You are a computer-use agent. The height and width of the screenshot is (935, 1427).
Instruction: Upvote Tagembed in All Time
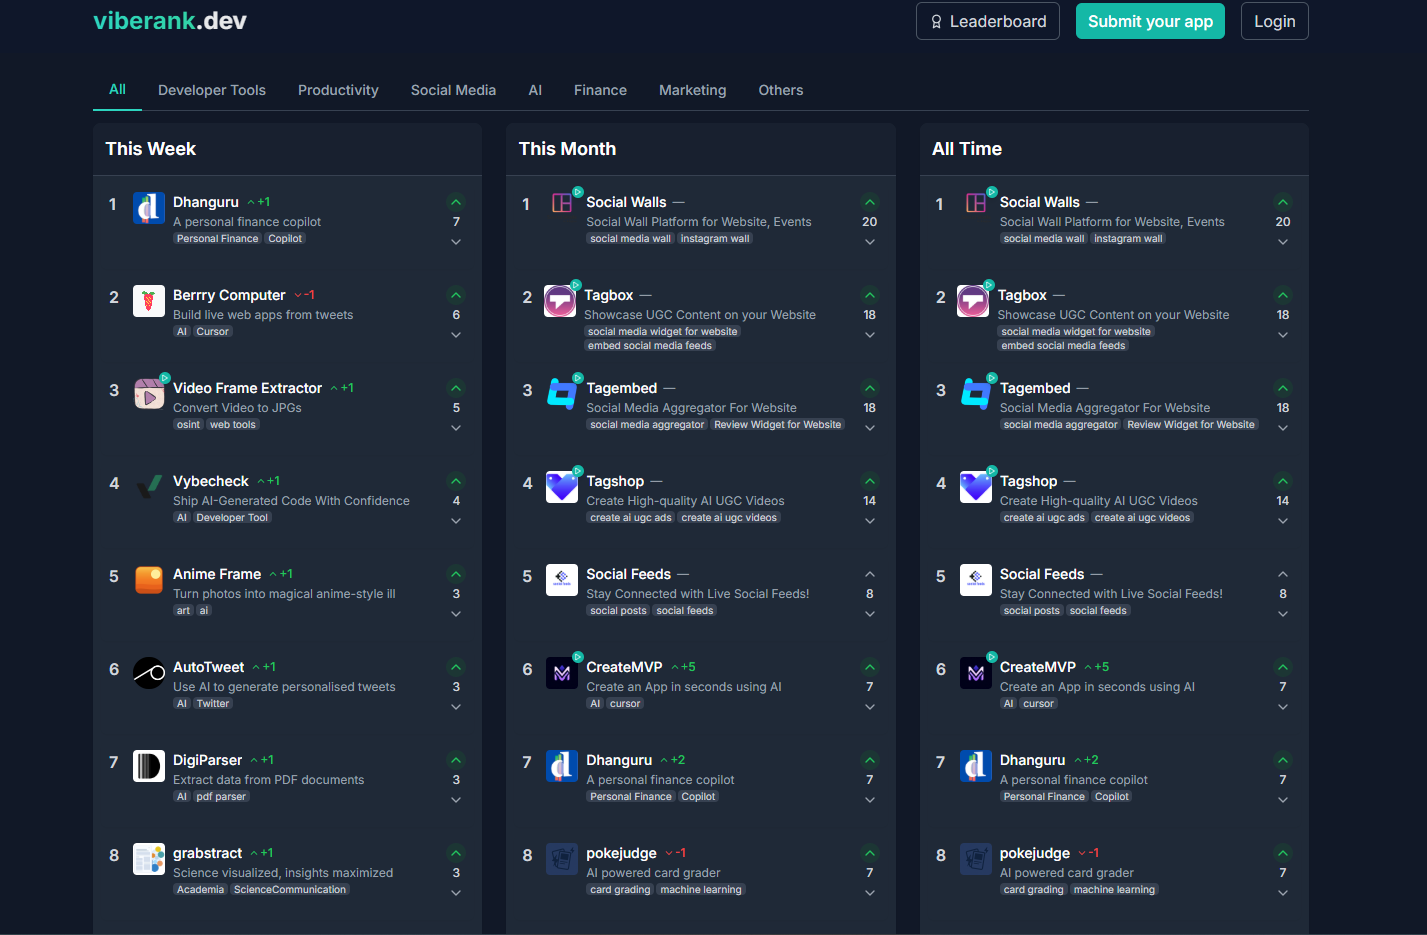click(x=1283, y=388)
